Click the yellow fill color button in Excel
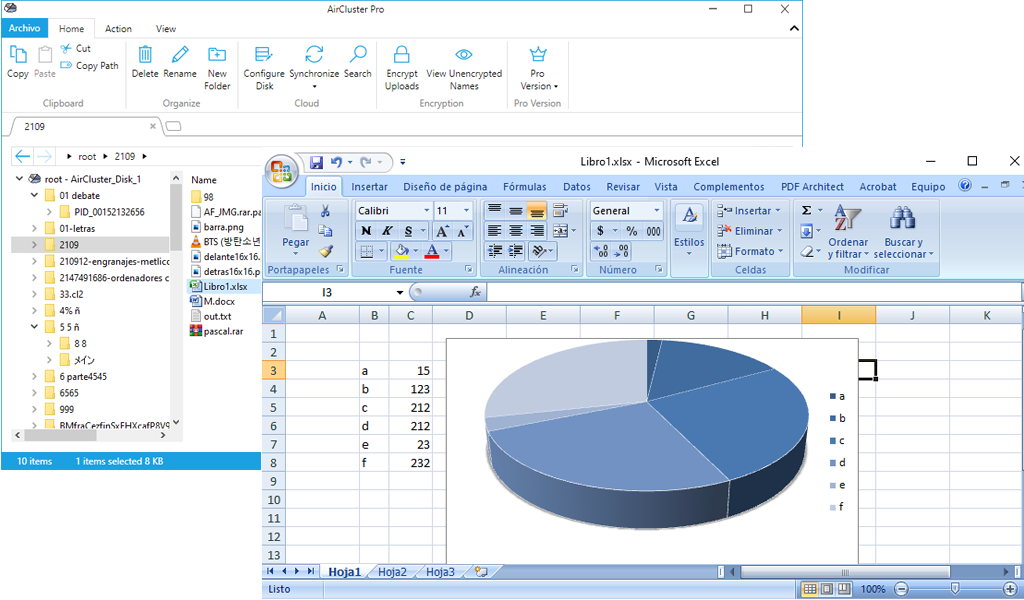This screenshot has height=600, width=1024. tap(402, 251)
